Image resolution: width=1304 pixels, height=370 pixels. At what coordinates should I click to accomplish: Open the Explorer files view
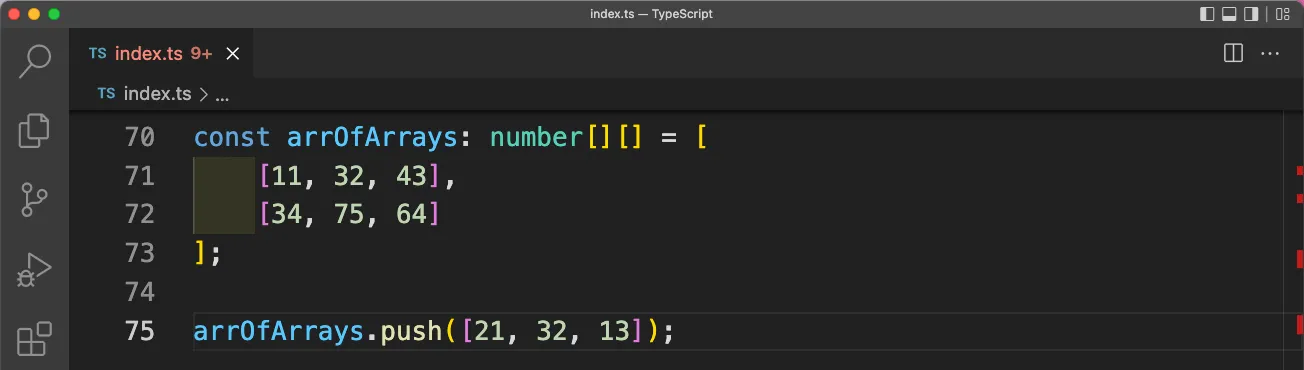click(34, 130)
